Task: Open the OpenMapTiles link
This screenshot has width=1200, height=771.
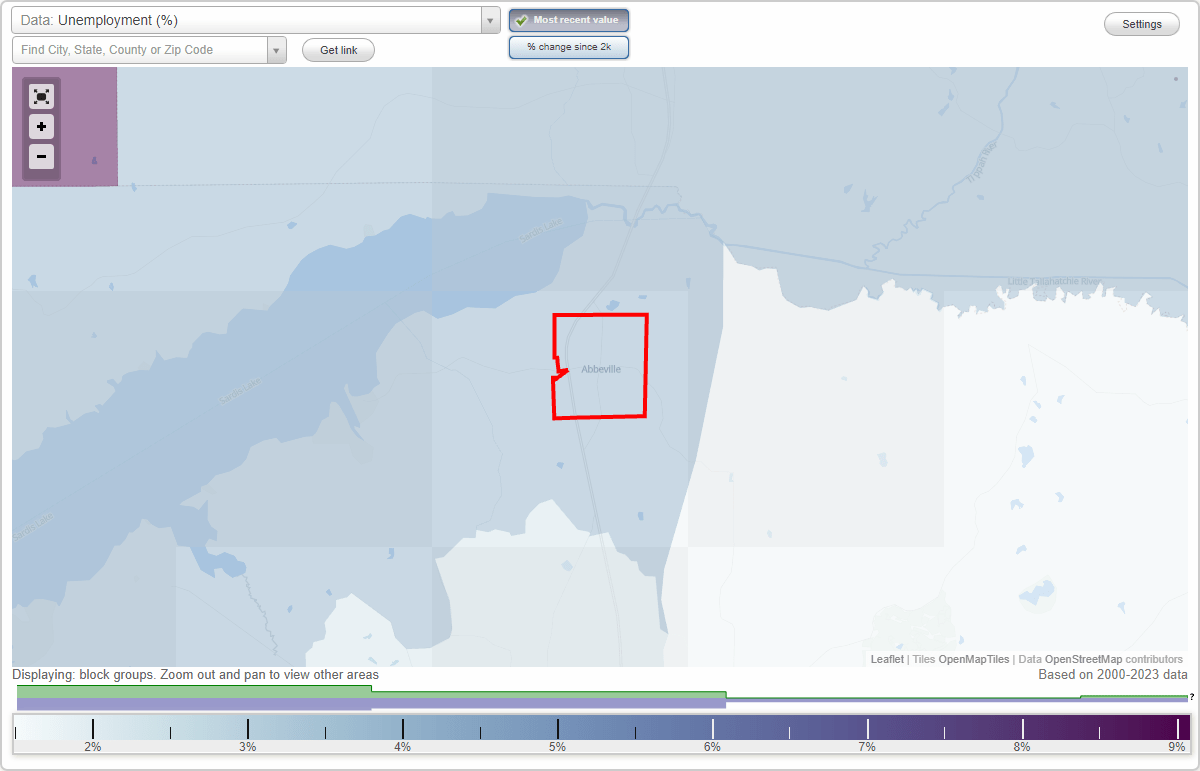Action: tap(974, 659)
